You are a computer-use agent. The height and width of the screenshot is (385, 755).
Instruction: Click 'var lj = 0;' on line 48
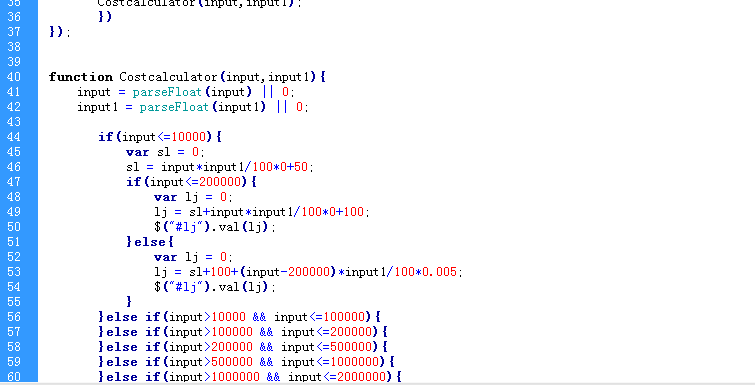(x=193, y=197)
